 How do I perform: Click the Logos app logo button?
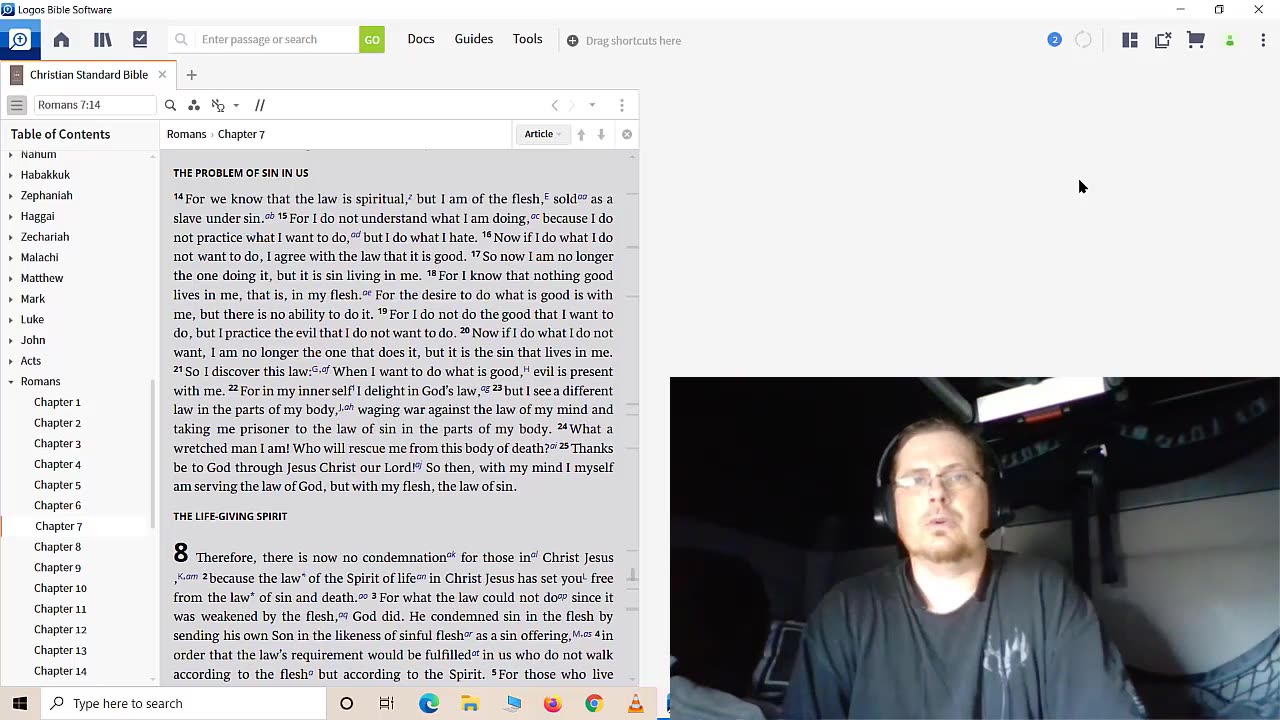pyautogui.click(x=19, y=40)
